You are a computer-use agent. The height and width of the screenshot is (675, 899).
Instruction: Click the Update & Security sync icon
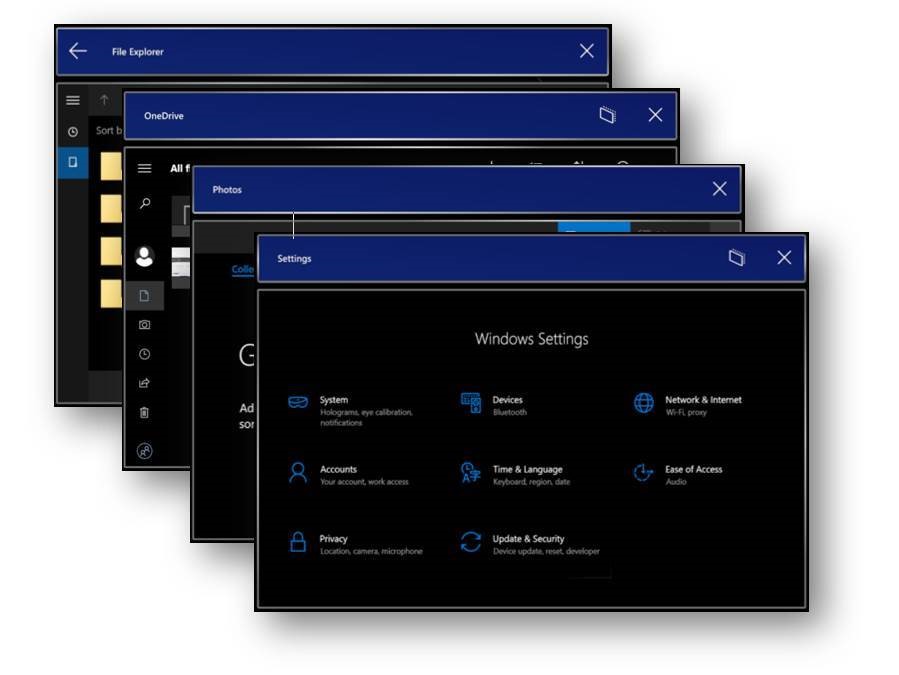pos(470,542)
